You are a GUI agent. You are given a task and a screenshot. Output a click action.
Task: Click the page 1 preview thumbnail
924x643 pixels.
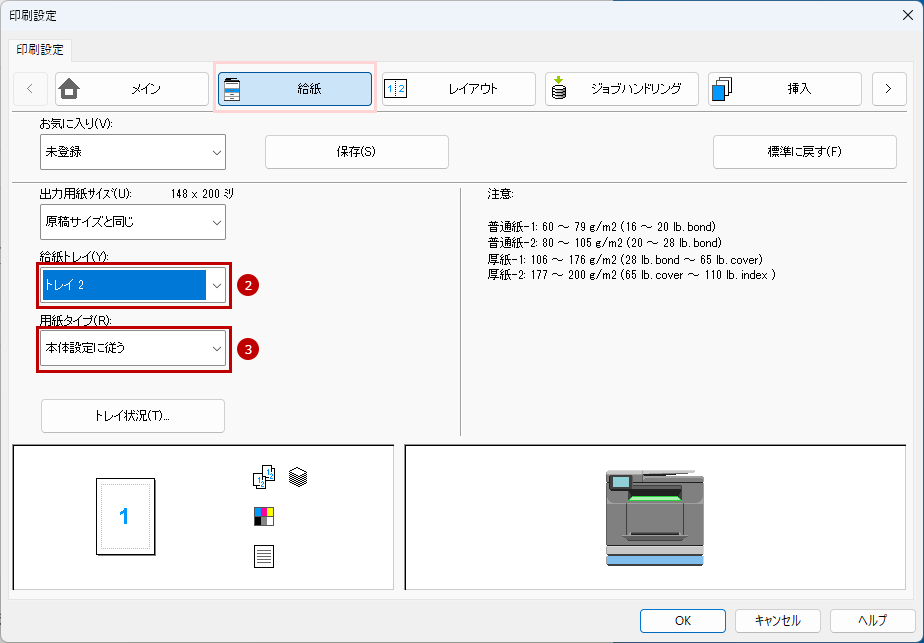point(125,516)
